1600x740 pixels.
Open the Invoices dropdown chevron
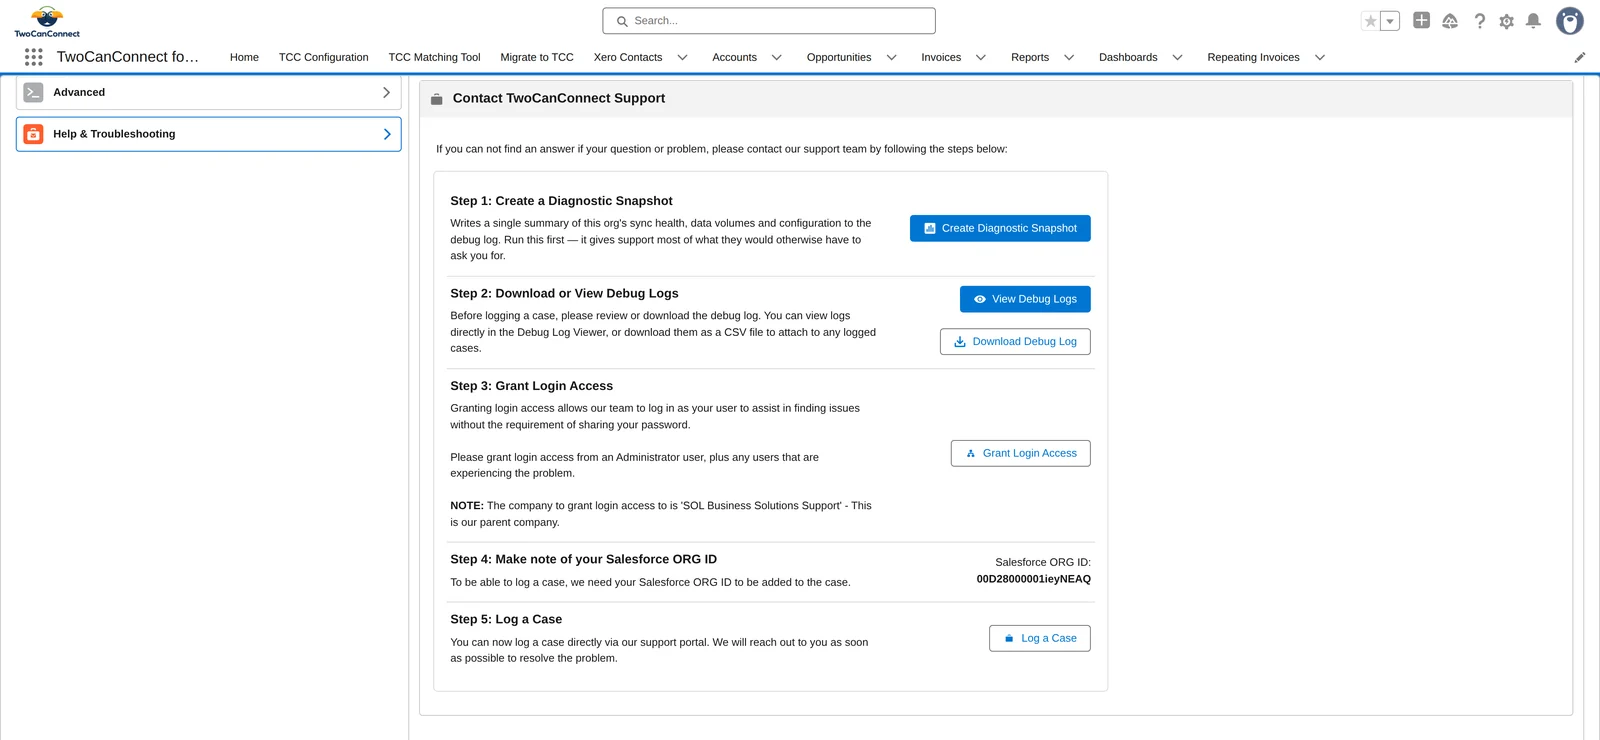tap(981, 57)
